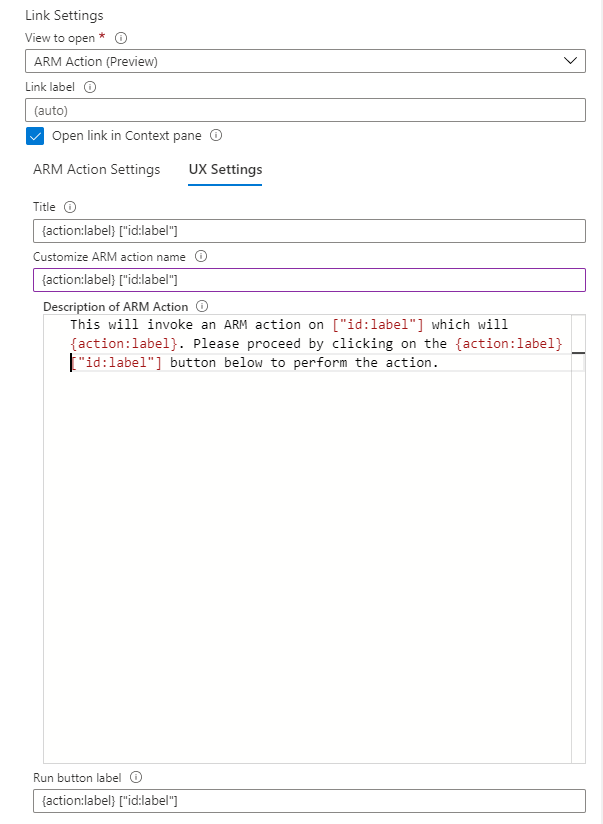Click into the Link label (auto) field
Image resolution: width=603 pixels, height=824 pixels.
point(305,110)
